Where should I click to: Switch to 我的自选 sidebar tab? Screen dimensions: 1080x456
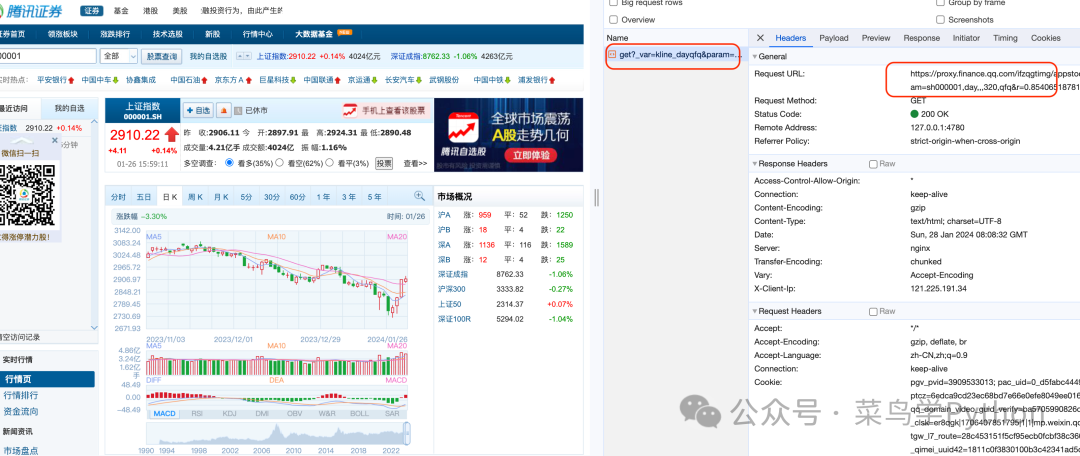pyautogui.click(x=70, y=108)
